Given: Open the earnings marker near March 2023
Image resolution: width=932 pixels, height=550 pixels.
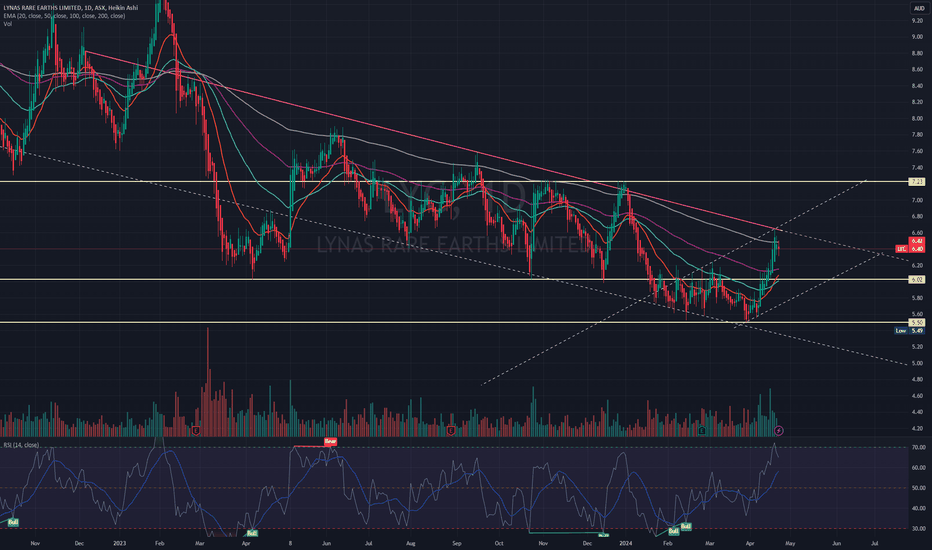Looking at the screenshot, I should (x=196, y=430).
